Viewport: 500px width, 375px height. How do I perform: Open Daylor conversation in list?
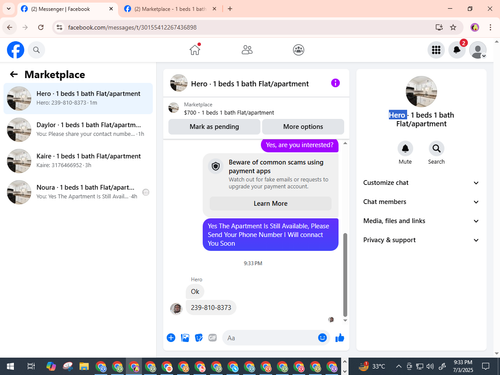click(78, 129)
